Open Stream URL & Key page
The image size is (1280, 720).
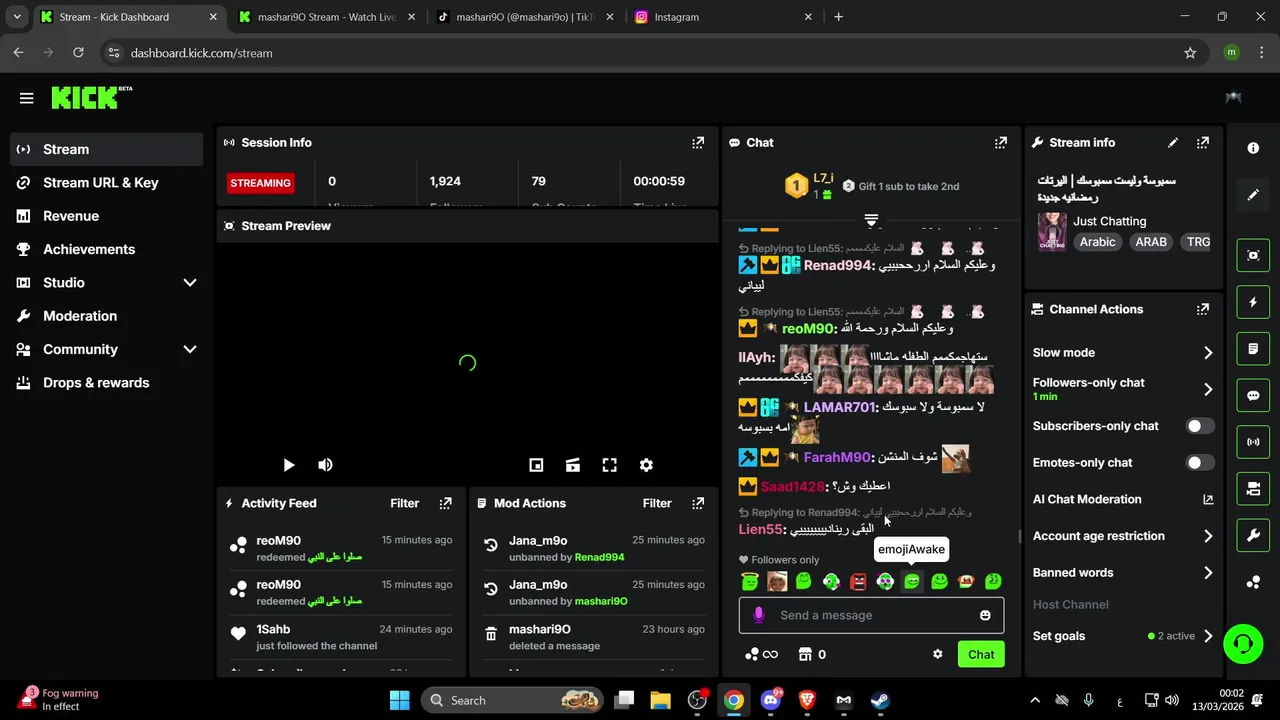(106, 183)
